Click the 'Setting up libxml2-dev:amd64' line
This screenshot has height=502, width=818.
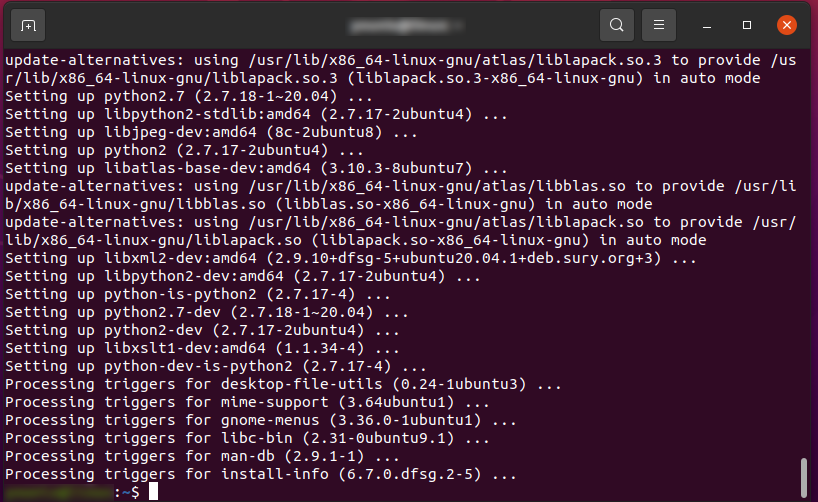coord(351,258)
